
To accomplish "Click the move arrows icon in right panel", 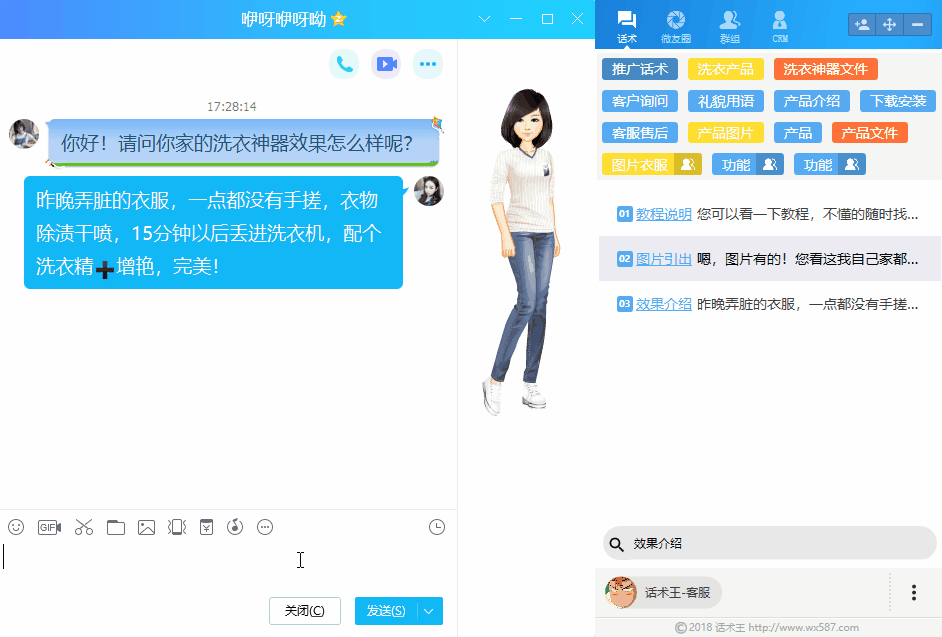I will [889, 25].
